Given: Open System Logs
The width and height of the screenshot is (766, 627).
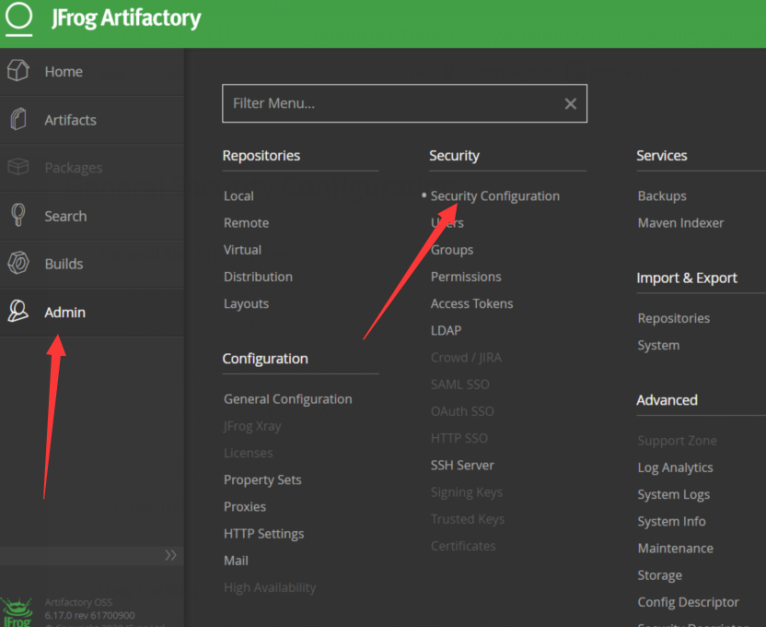Looking at the screenshot, I should [674, 495].
